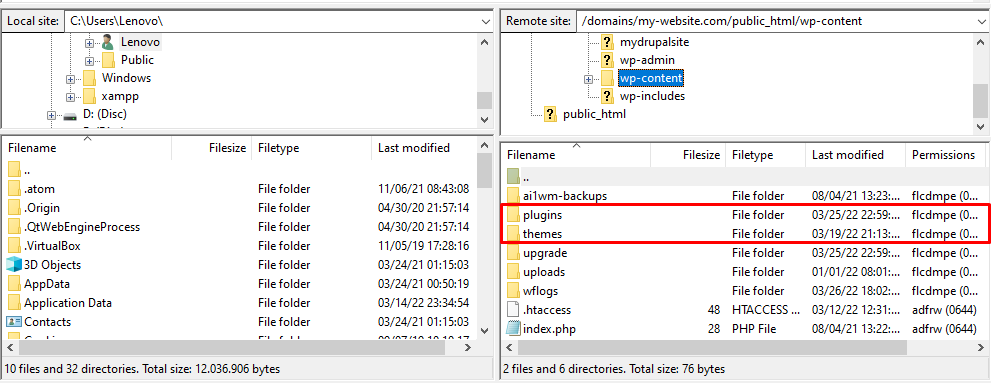Viewport: 991px width, 383px height.
Task: Select the public_html item in remote tree
Action: click(x=594, y=114)
